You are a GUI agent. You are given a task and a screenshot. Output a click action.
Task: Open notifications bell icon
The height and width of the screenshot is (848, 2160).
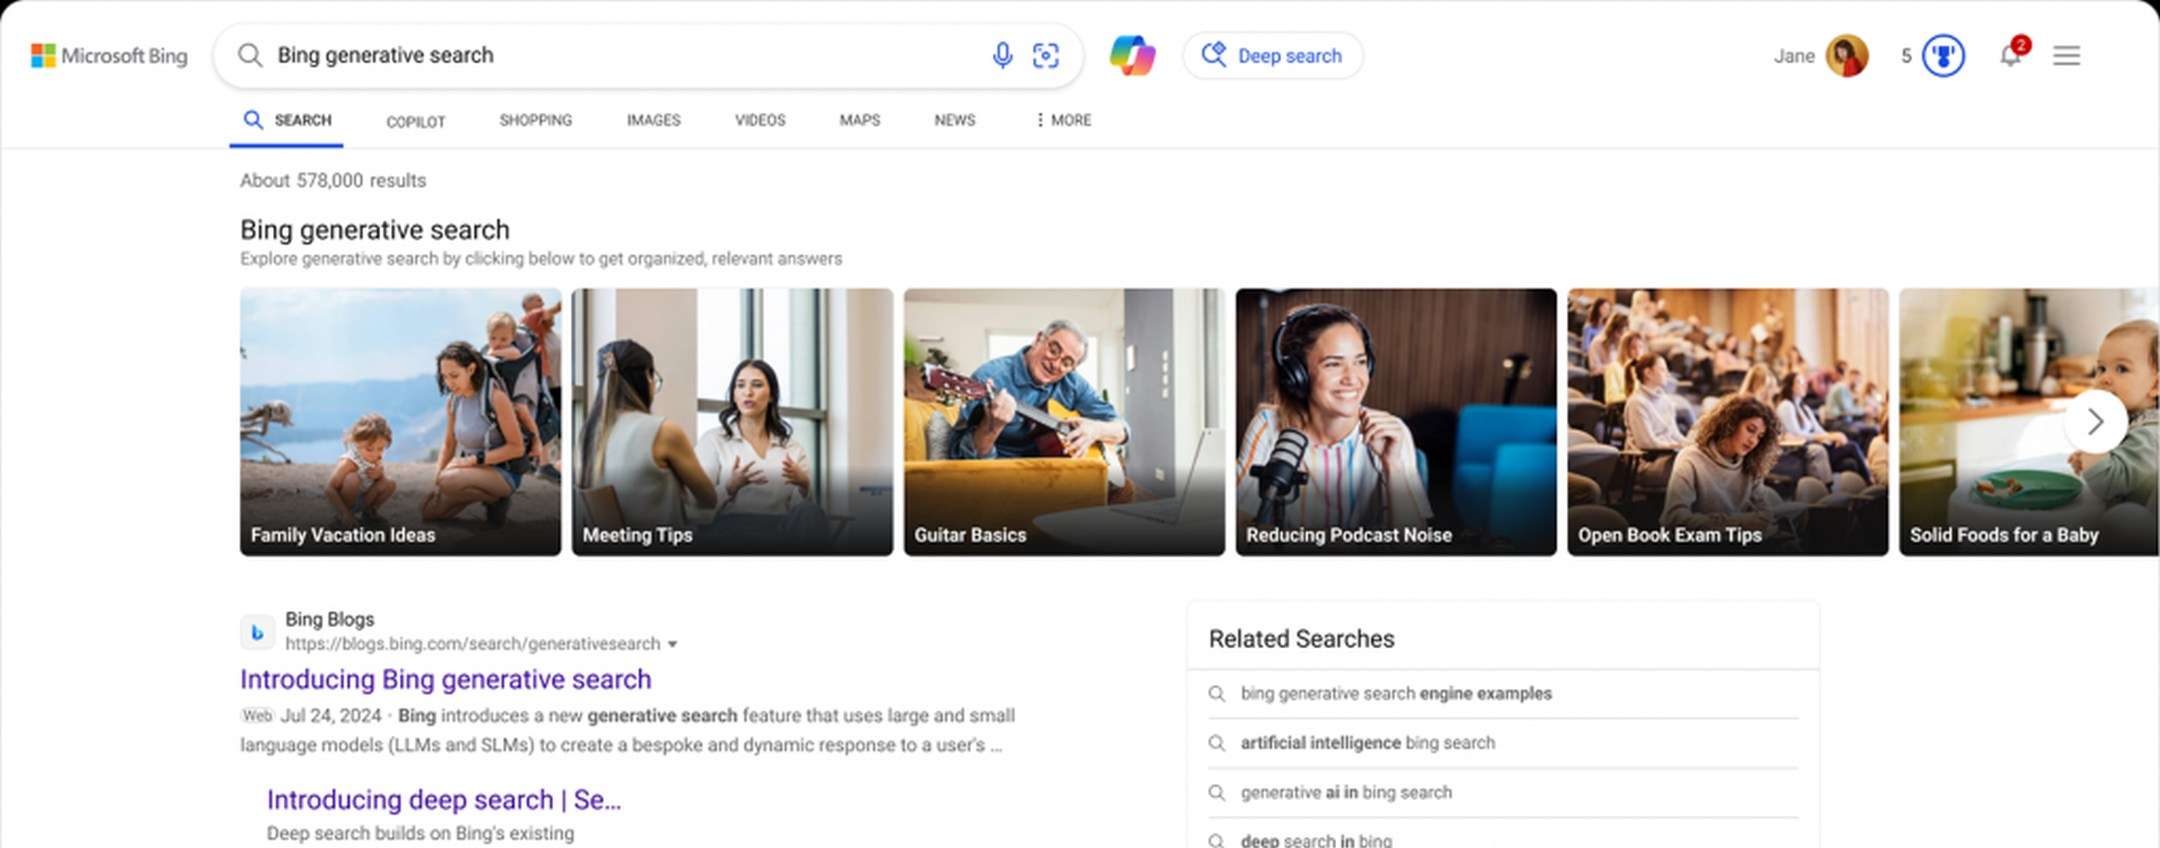tap(2011, 54)
